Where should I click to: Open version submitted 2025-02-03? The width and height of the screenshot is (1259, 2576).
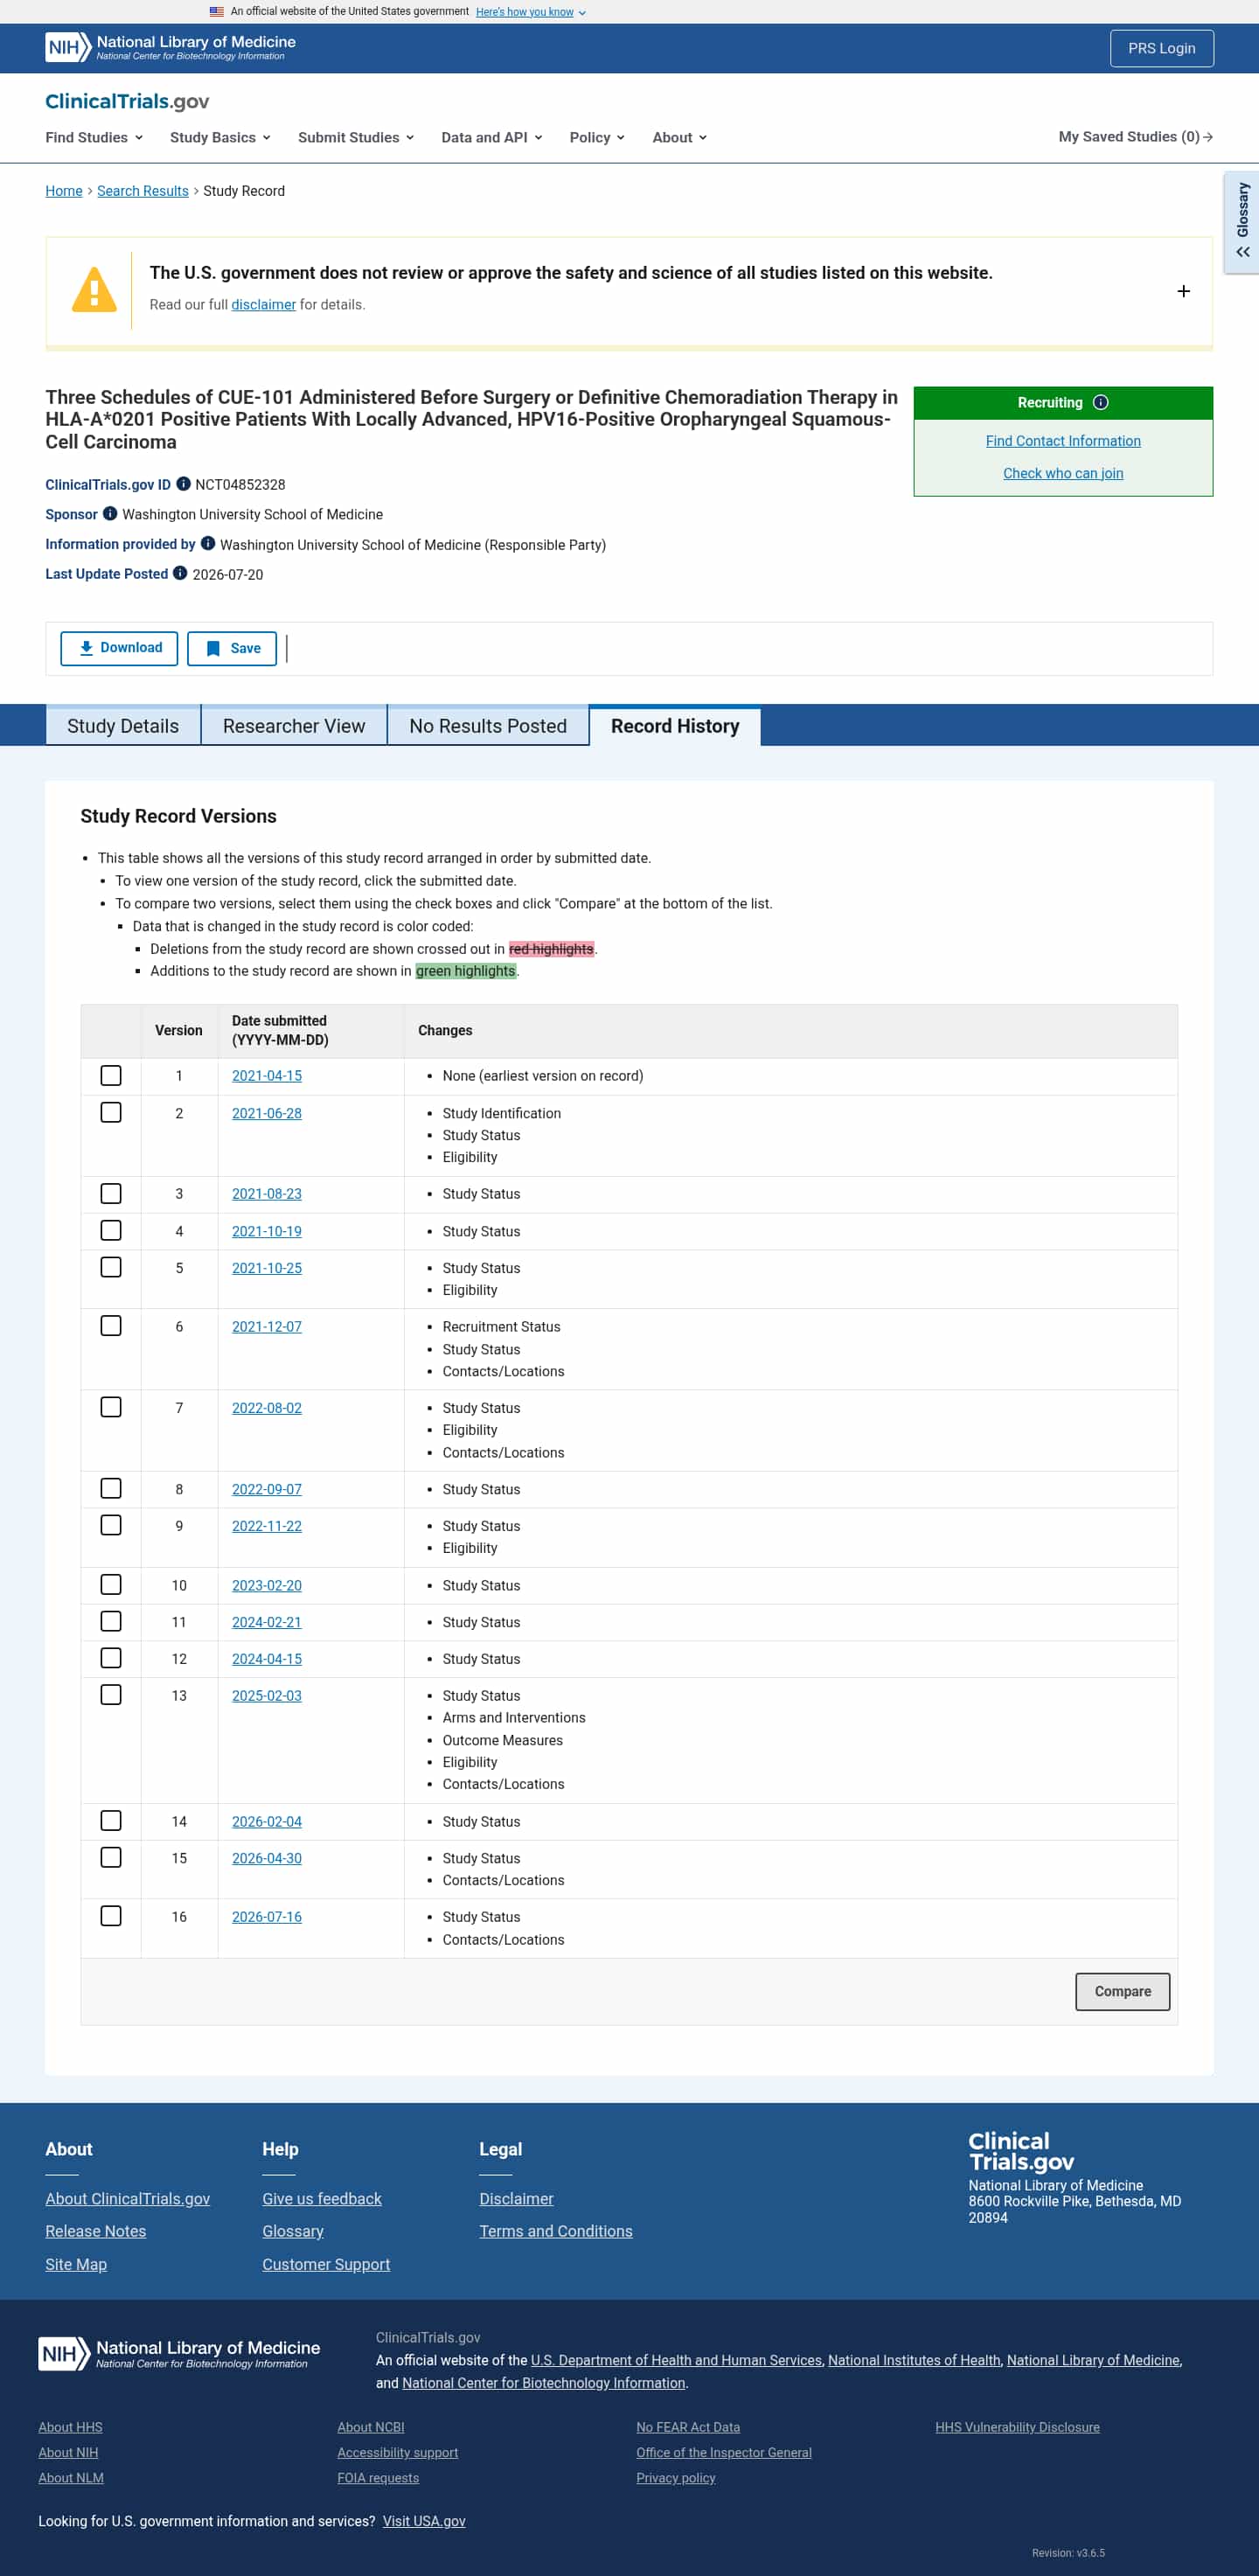(267, 1696)
